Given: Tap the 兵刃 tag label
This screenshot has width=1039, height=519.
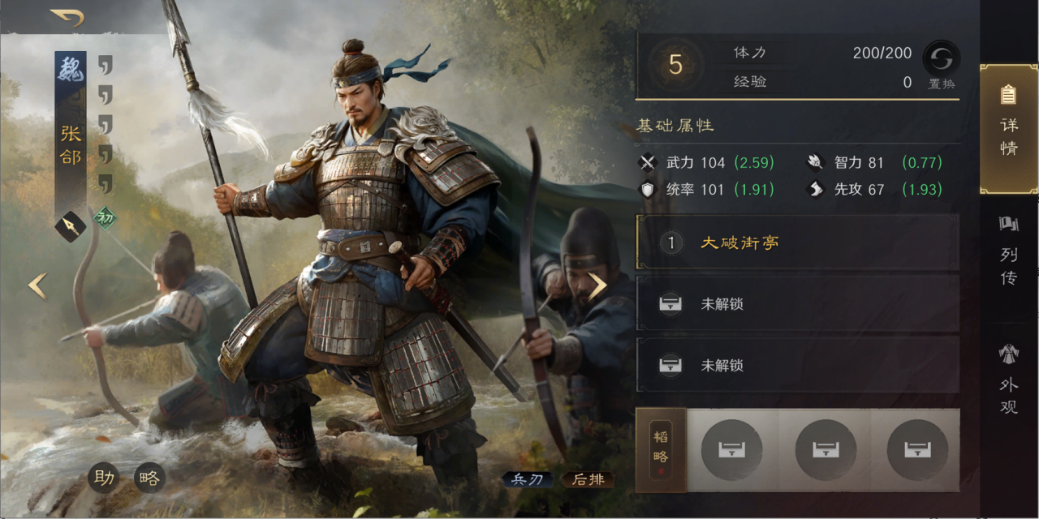Looking at the screenshot, I should pyautogui.click(x=527, y=480).
